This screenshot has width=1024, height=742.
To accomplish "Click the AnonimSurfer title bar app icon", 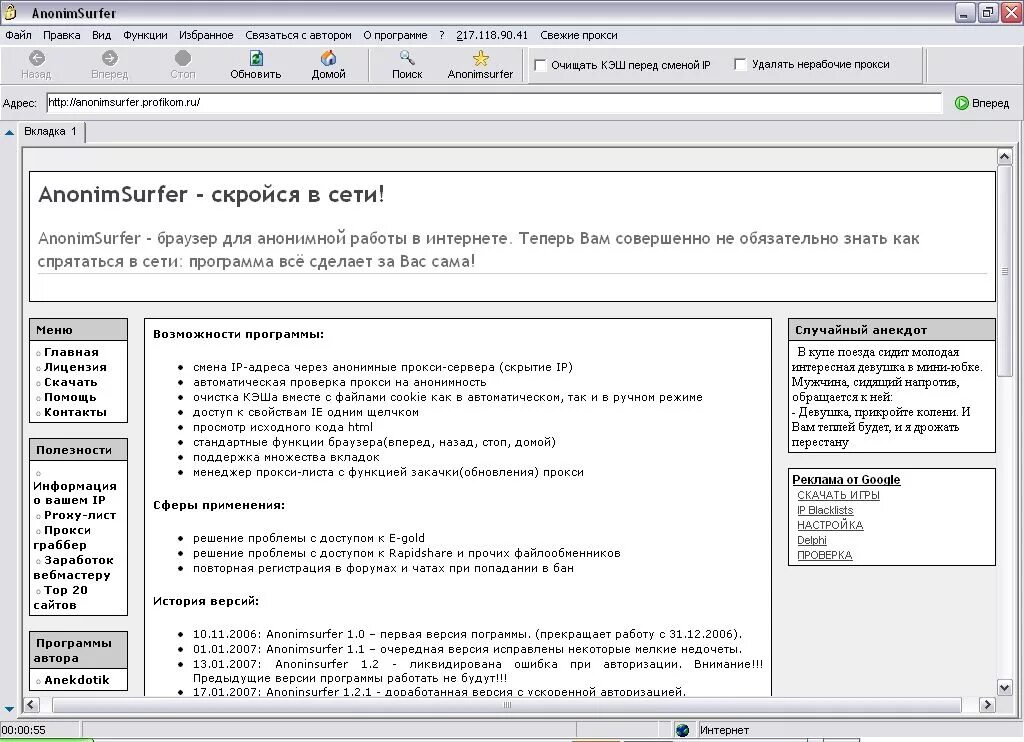I will [10, 12].
